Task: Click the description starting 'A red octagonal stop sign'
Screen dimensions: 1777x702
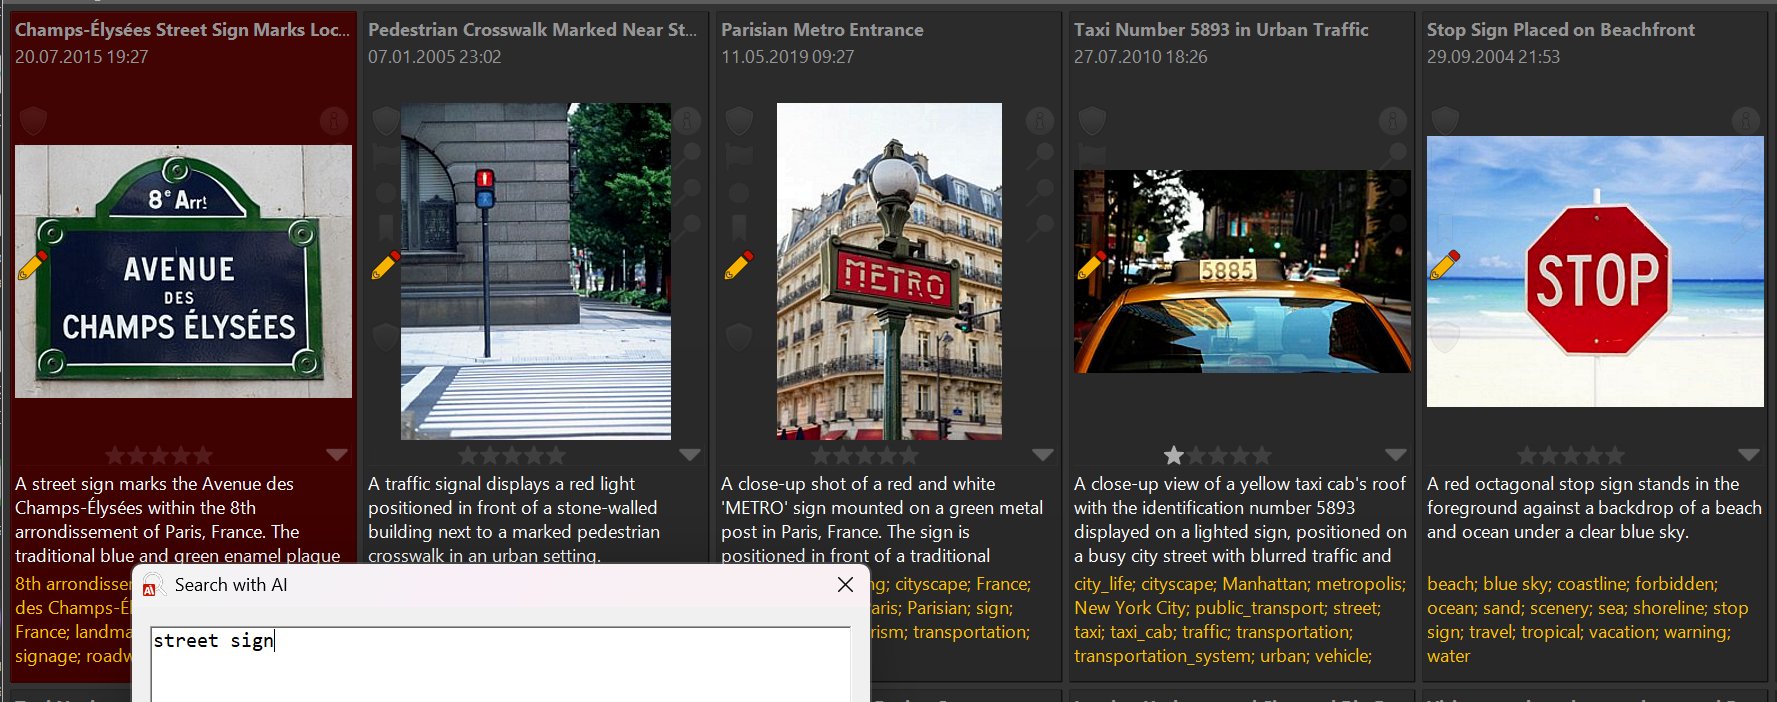Action: pyautogui.click(x=1594, y=508)
